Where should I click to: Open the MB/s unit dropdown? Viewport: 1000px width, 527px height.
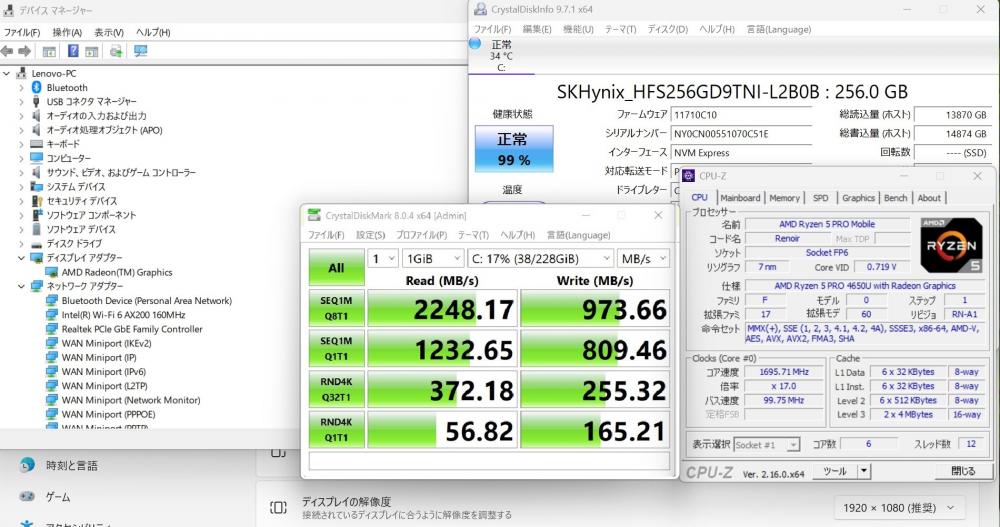tap(643, 258)
